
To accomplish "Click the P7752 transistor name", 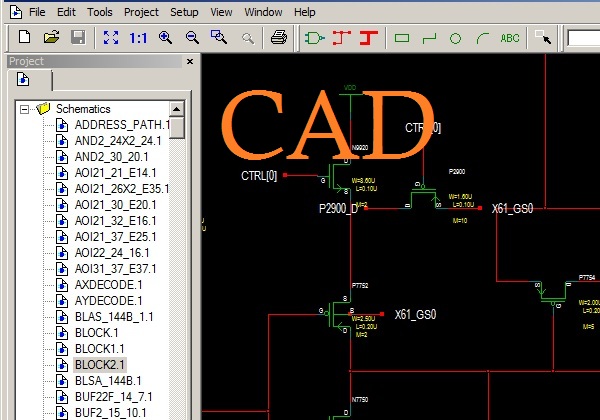I will (x=360, y=285).
